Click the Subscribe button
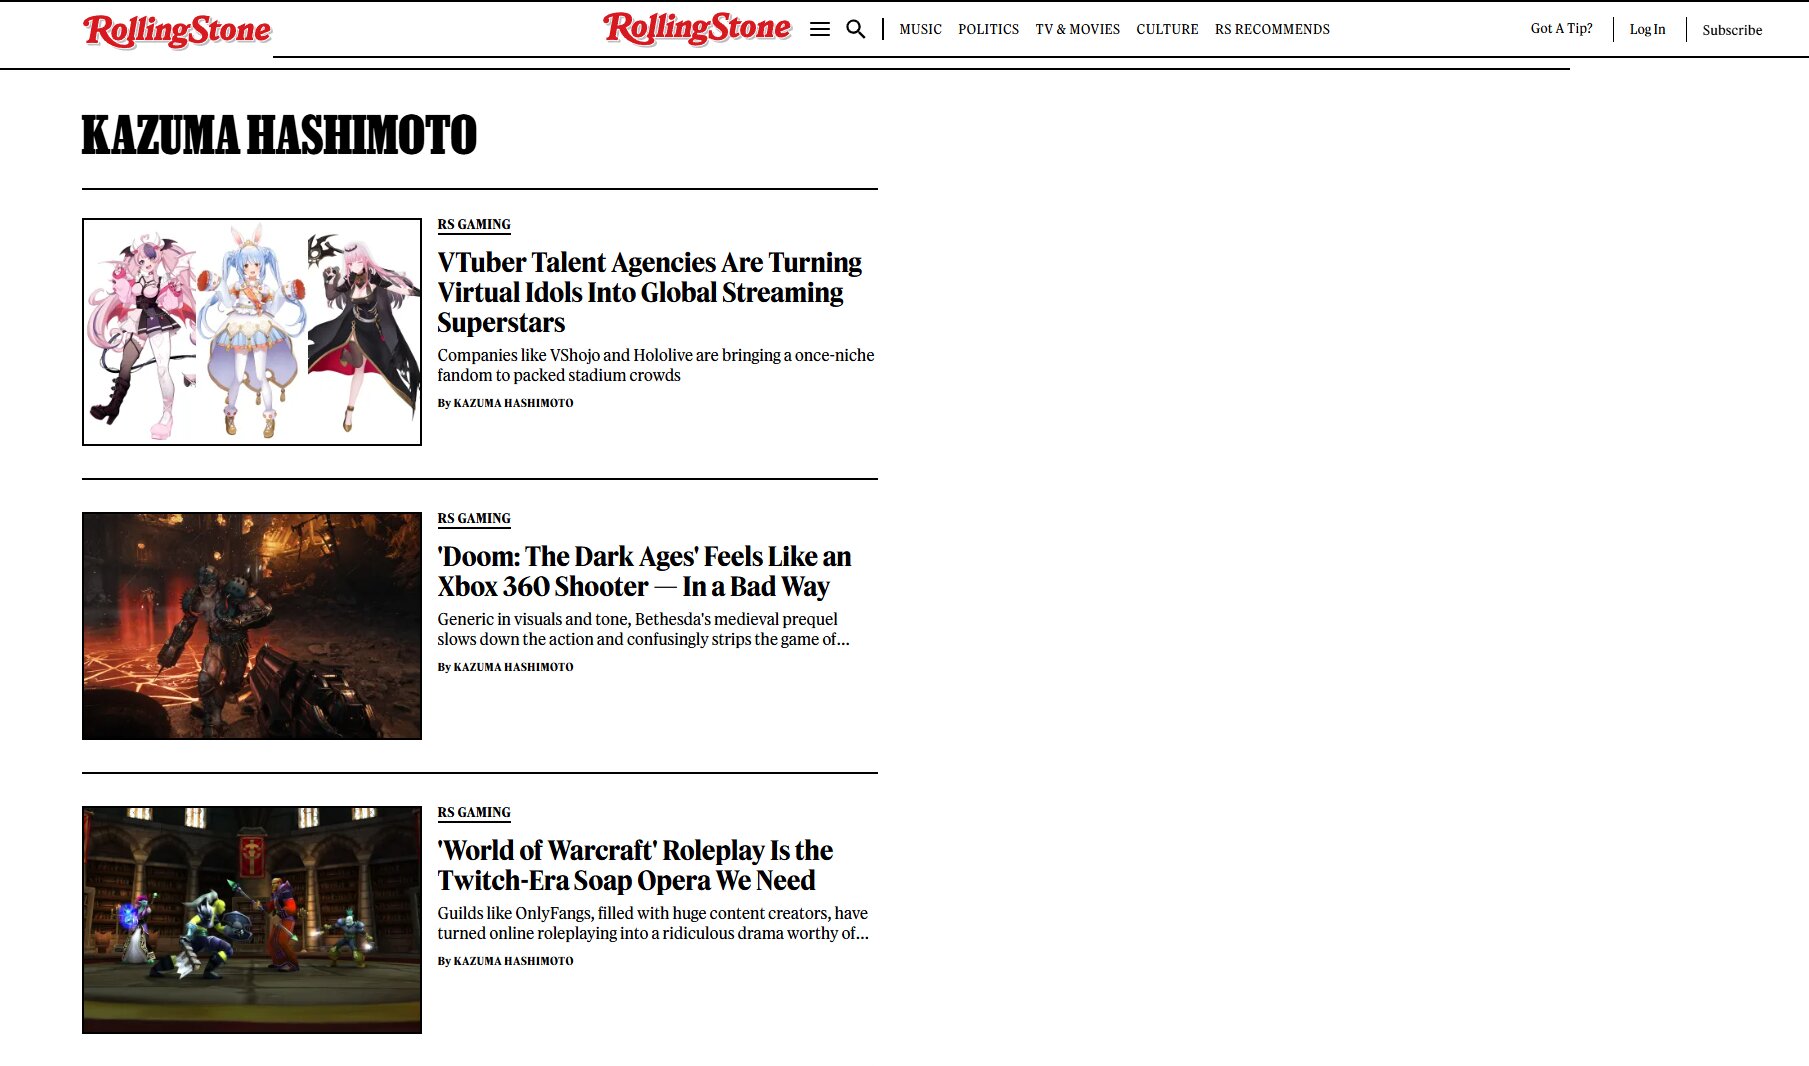The height and width of the screenshot is (1066, 1809). (1732, 30)
